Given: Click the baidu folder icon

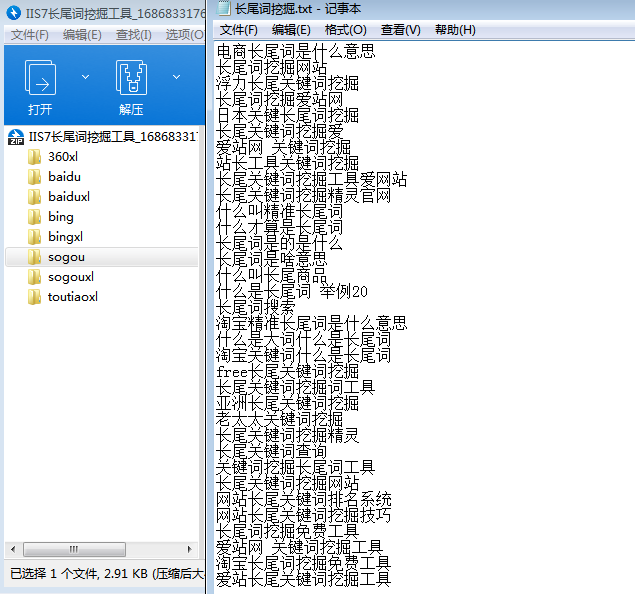Looking at the screenshot, I should [x=34, y=177].
